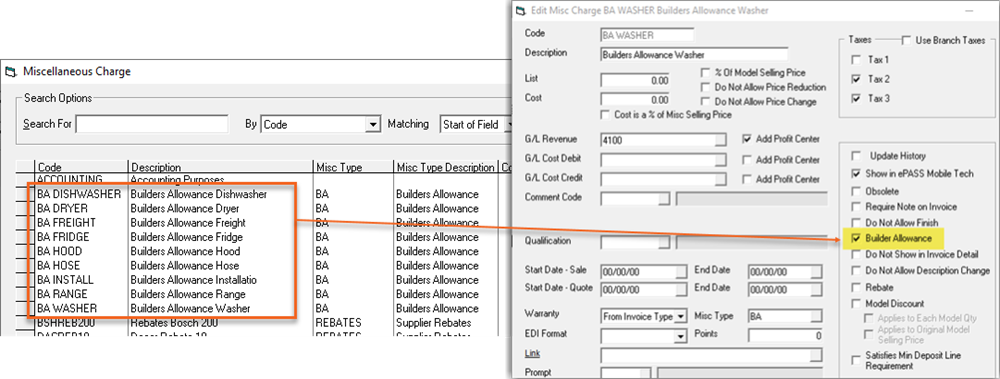1000x379 pixels.
Task: Enable Model Discount checkbox
Action: [x=856, y=304]
